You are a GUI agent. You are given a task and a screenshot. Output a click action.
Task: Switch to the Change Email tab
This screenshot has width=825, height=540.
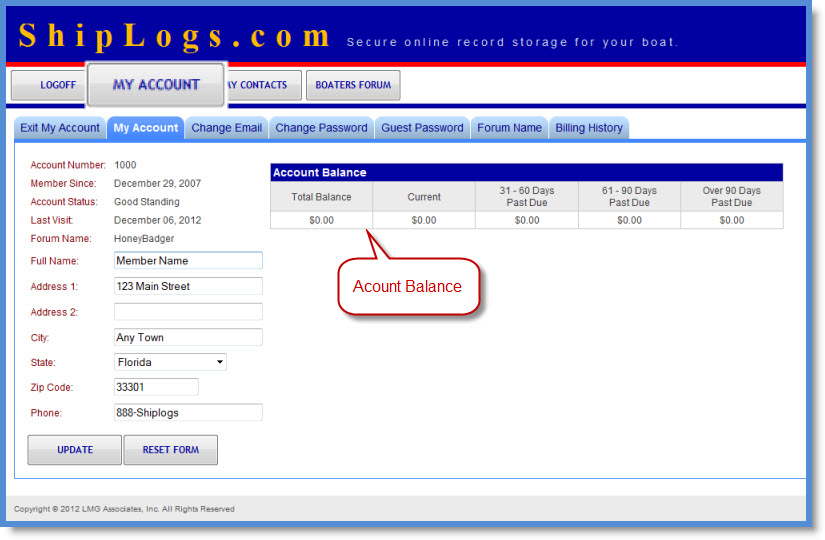(x=226, y=128)
